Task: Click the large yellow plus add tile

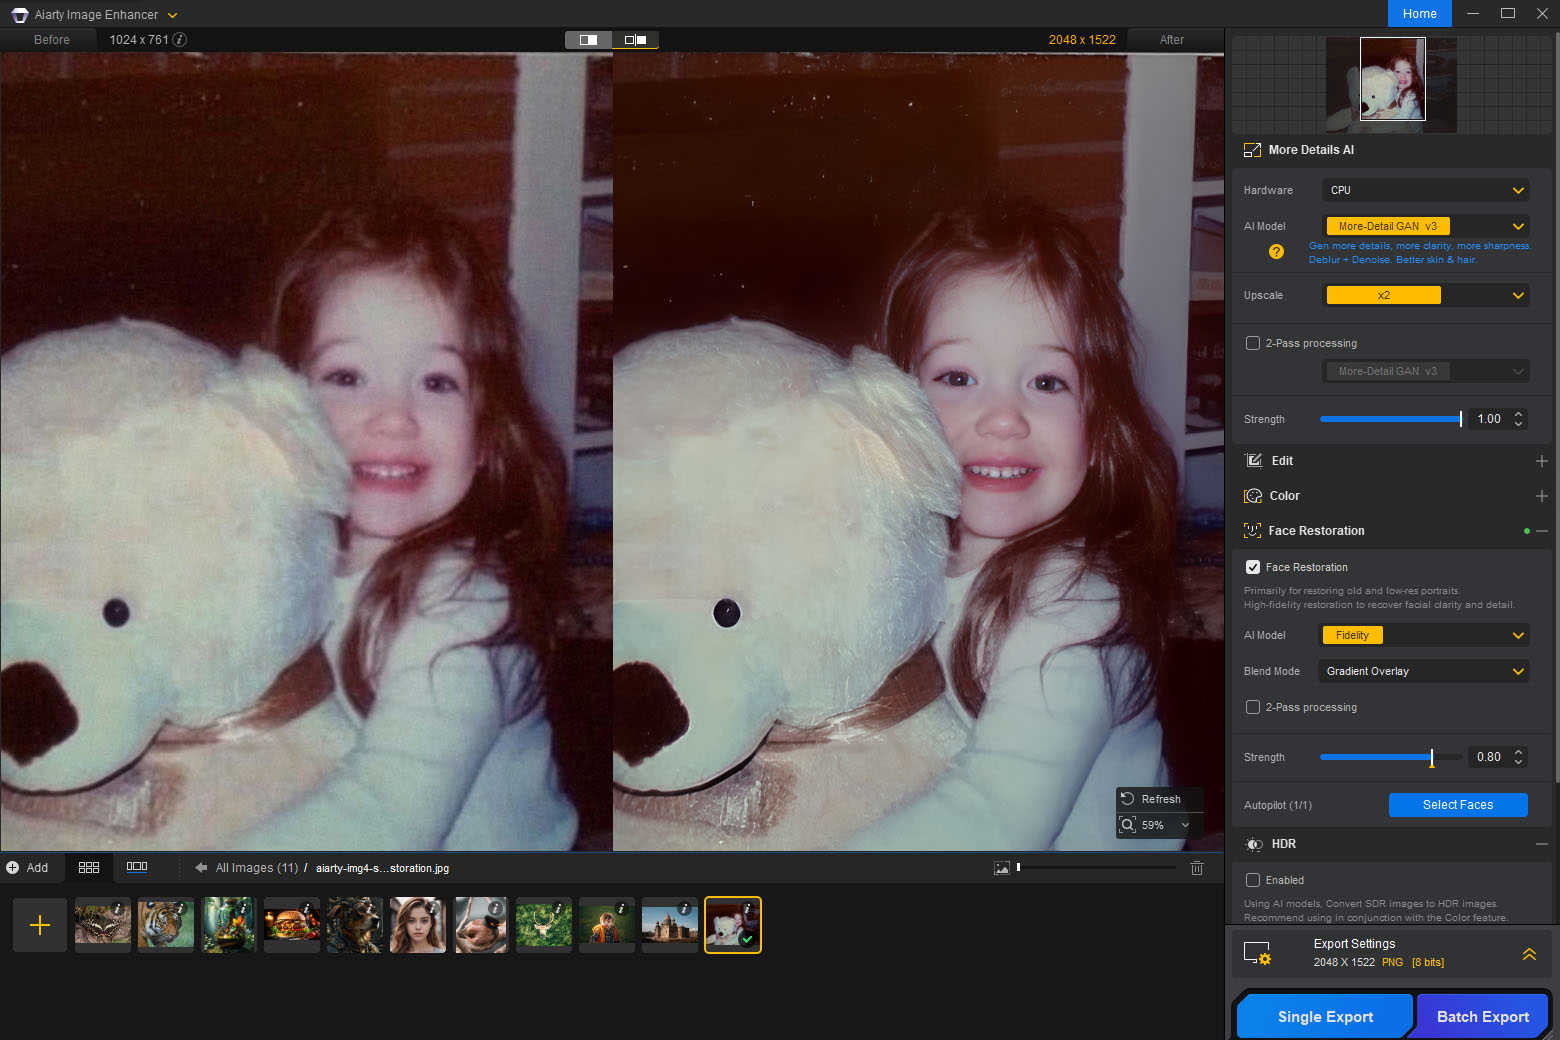Action: 40,925
